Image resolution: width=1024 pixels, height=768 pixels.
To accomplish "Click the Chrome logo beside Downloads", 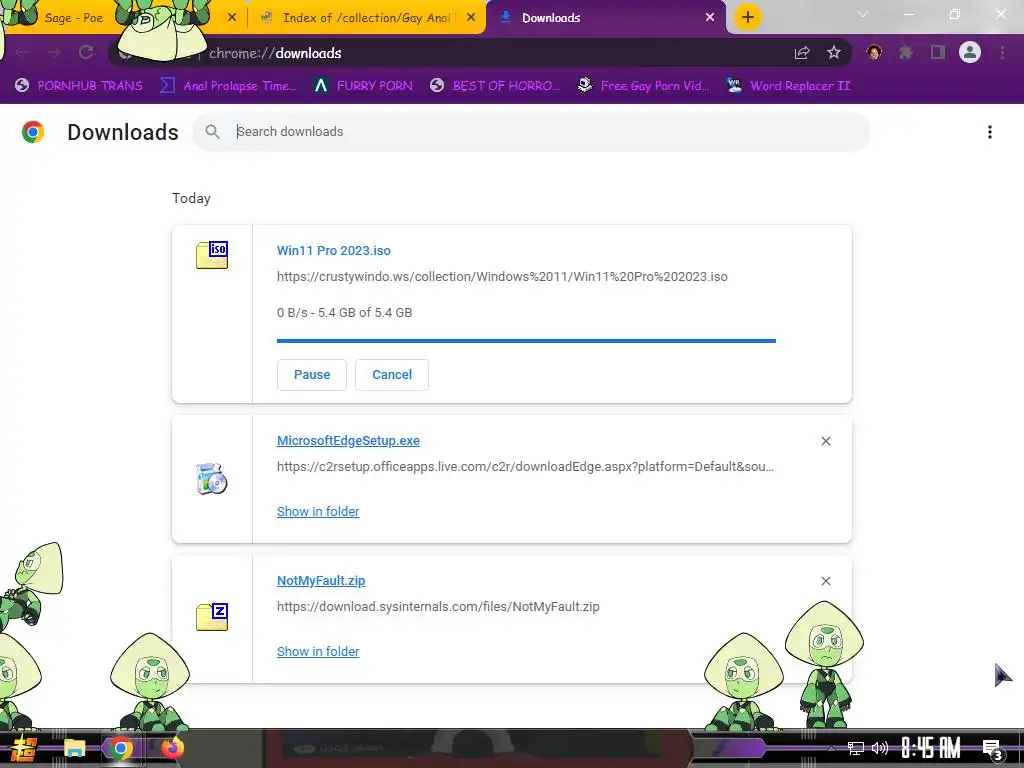I will (33, 132).
